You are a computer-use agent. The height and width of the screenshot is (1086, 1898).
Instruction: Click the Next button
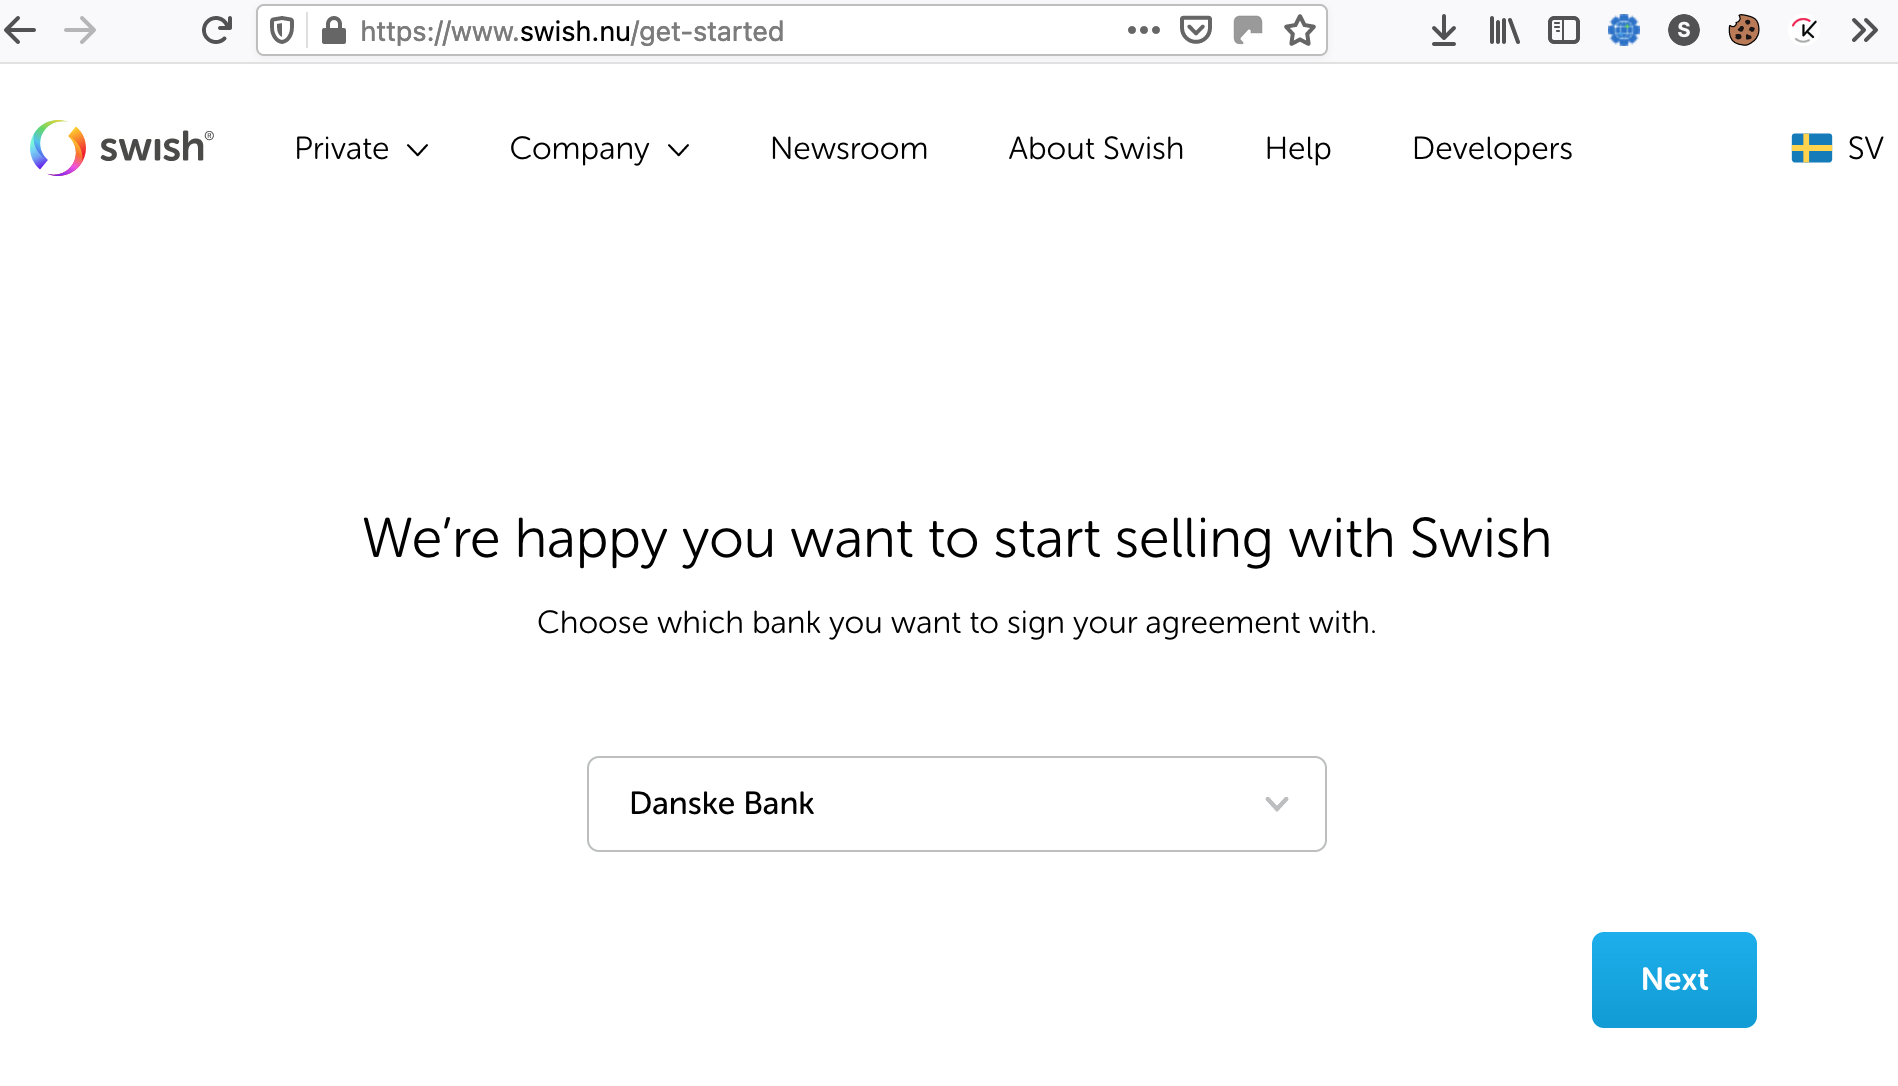tap(1674, 980)
